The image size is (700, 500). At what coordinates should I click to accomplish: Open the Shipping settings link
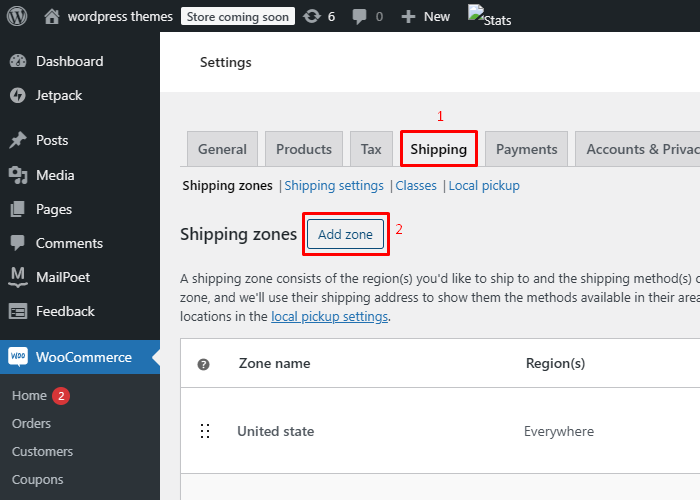tap(334, 185)
